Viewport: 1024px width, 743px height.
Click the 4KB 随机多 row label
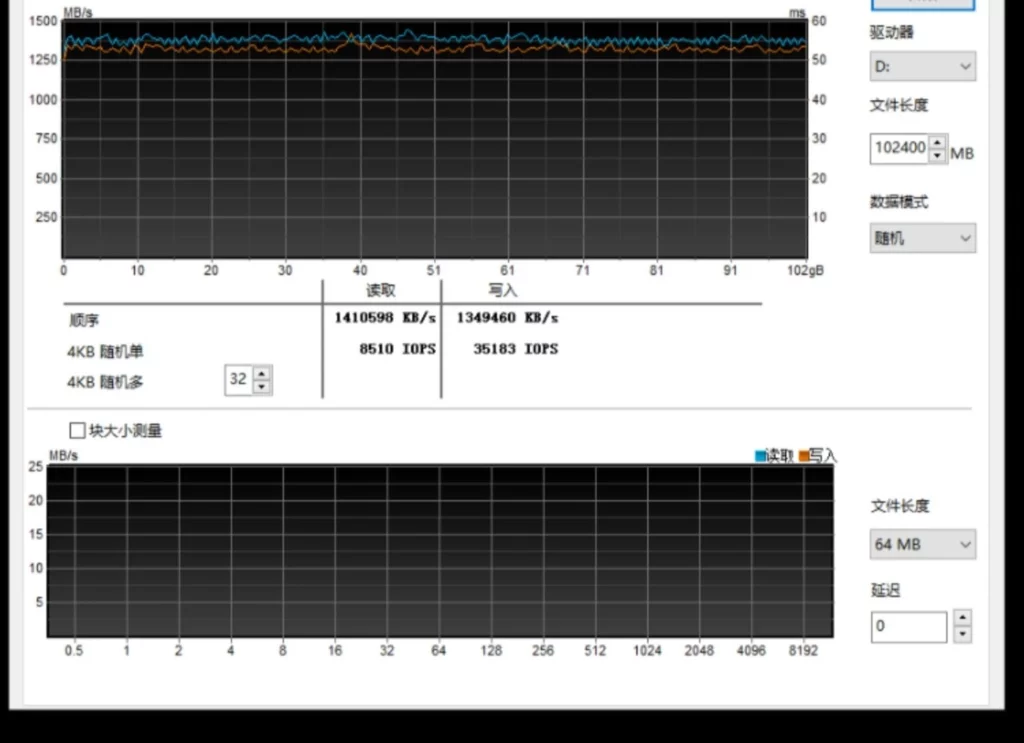104,382
